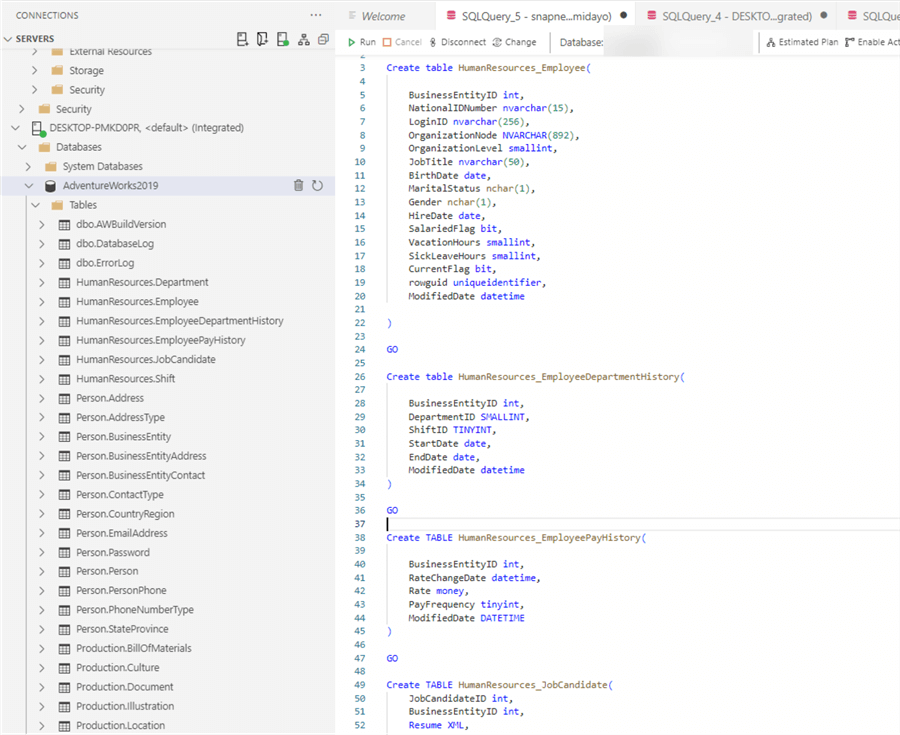Switch to the SQLQuery_4 tab
The image size is (900, 735).
coord(736,17)
